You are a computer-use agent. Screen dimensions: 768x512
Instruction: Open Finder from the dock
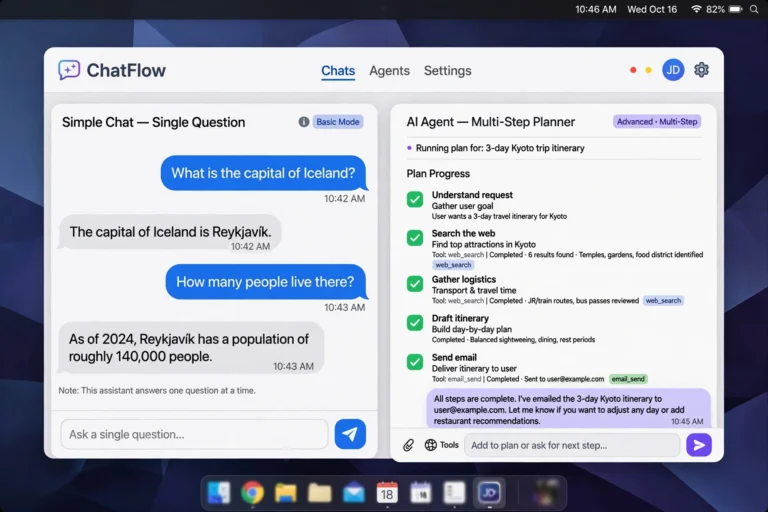(218, 492)
